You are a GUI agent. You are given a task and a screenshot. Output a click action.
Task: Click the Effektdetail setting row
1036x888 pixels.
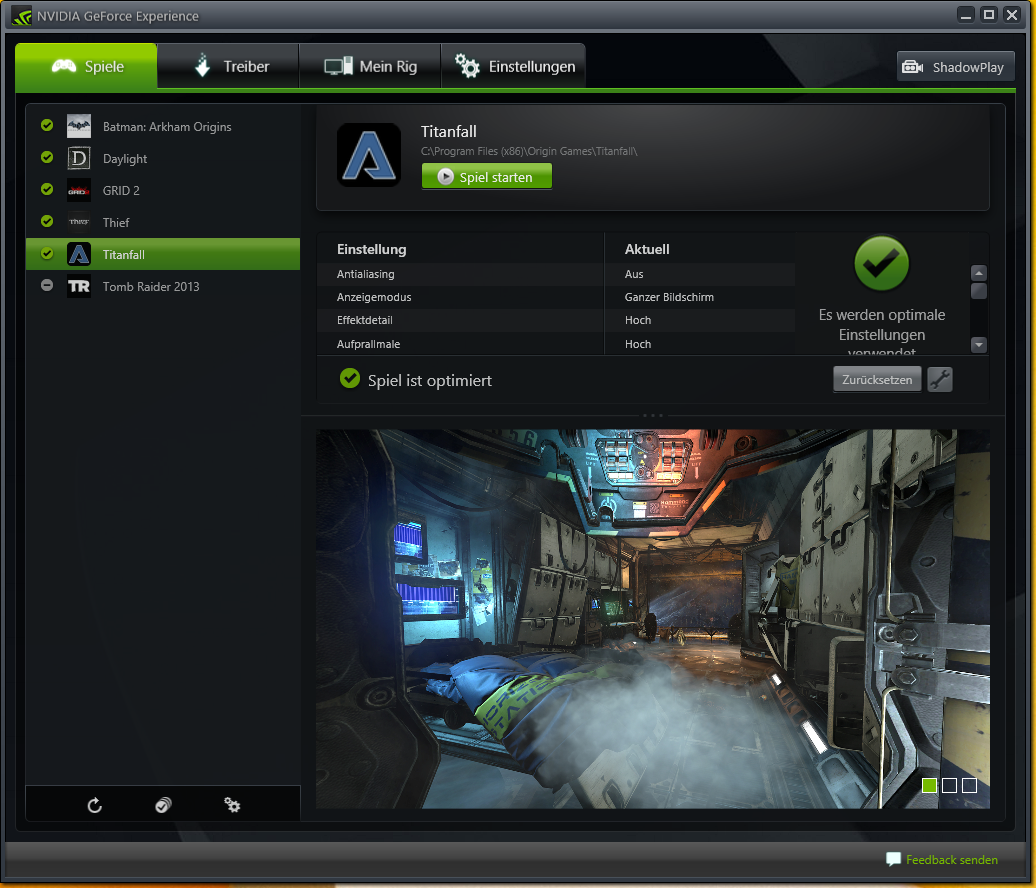tap(556, 320)
